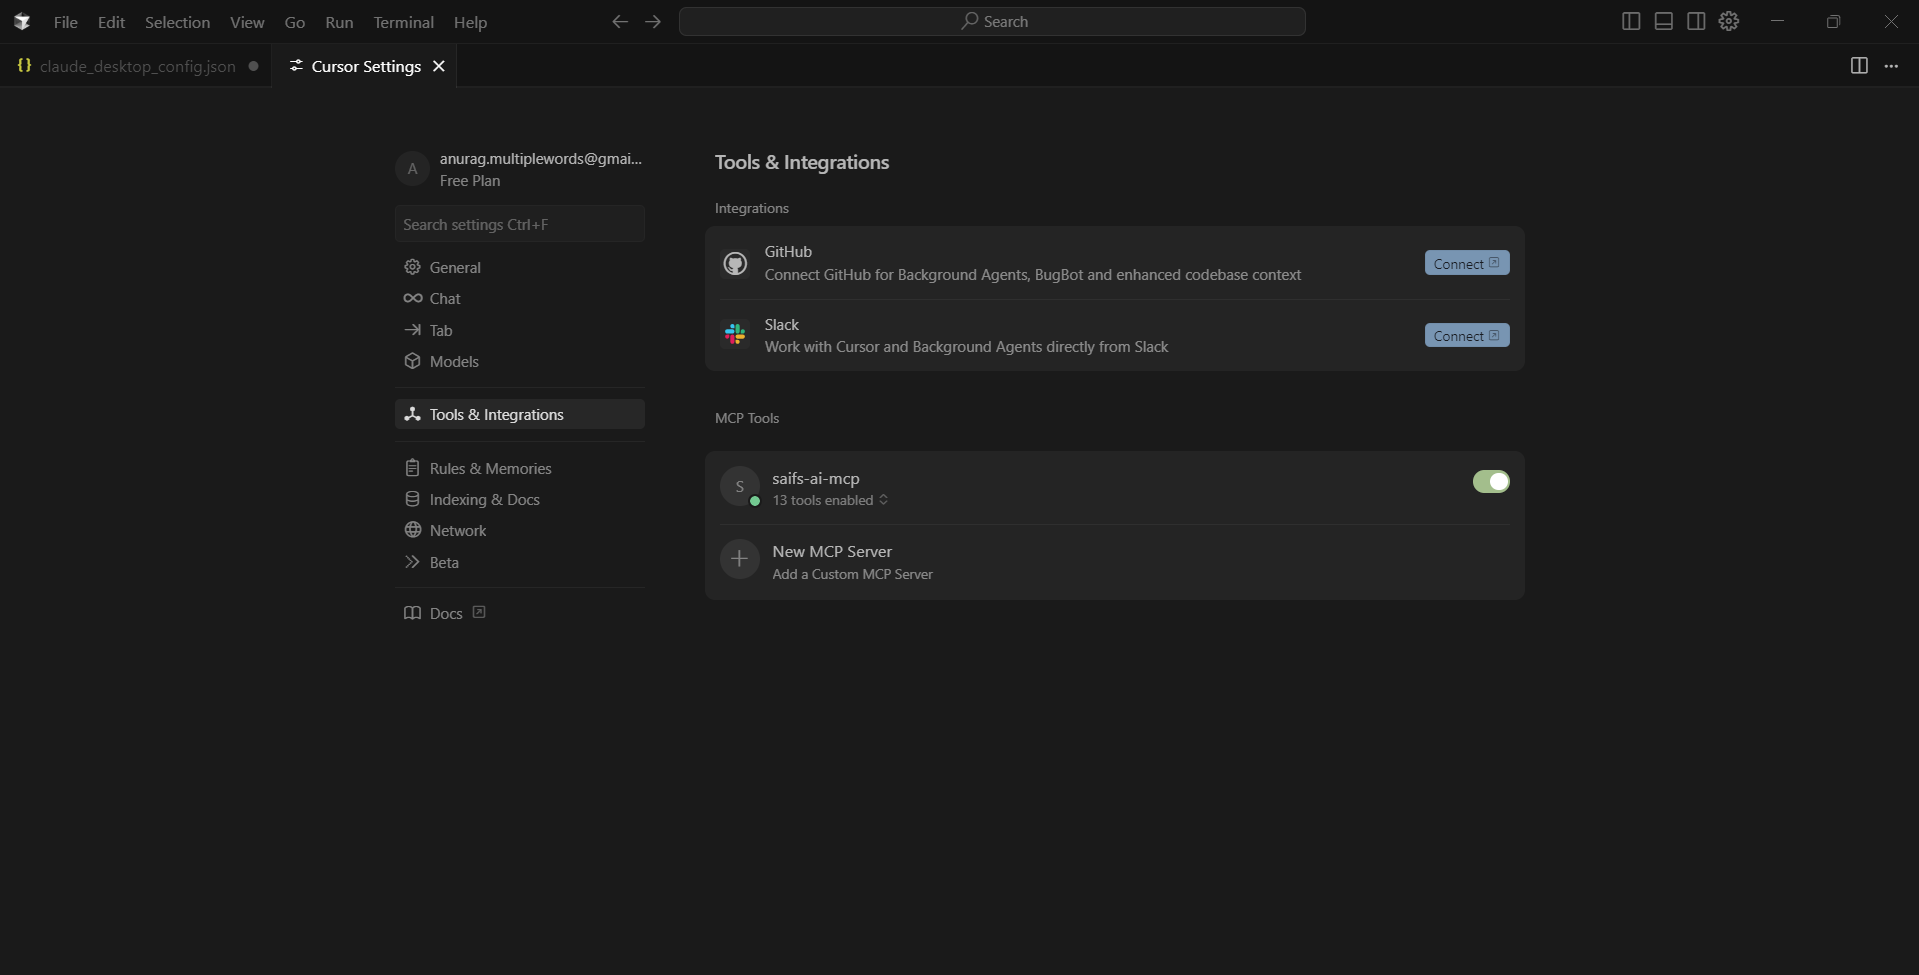Click the Free Plan label
Image resolution: width=1919 pixels, height=975 pixels.
click(x=470, y=181)
